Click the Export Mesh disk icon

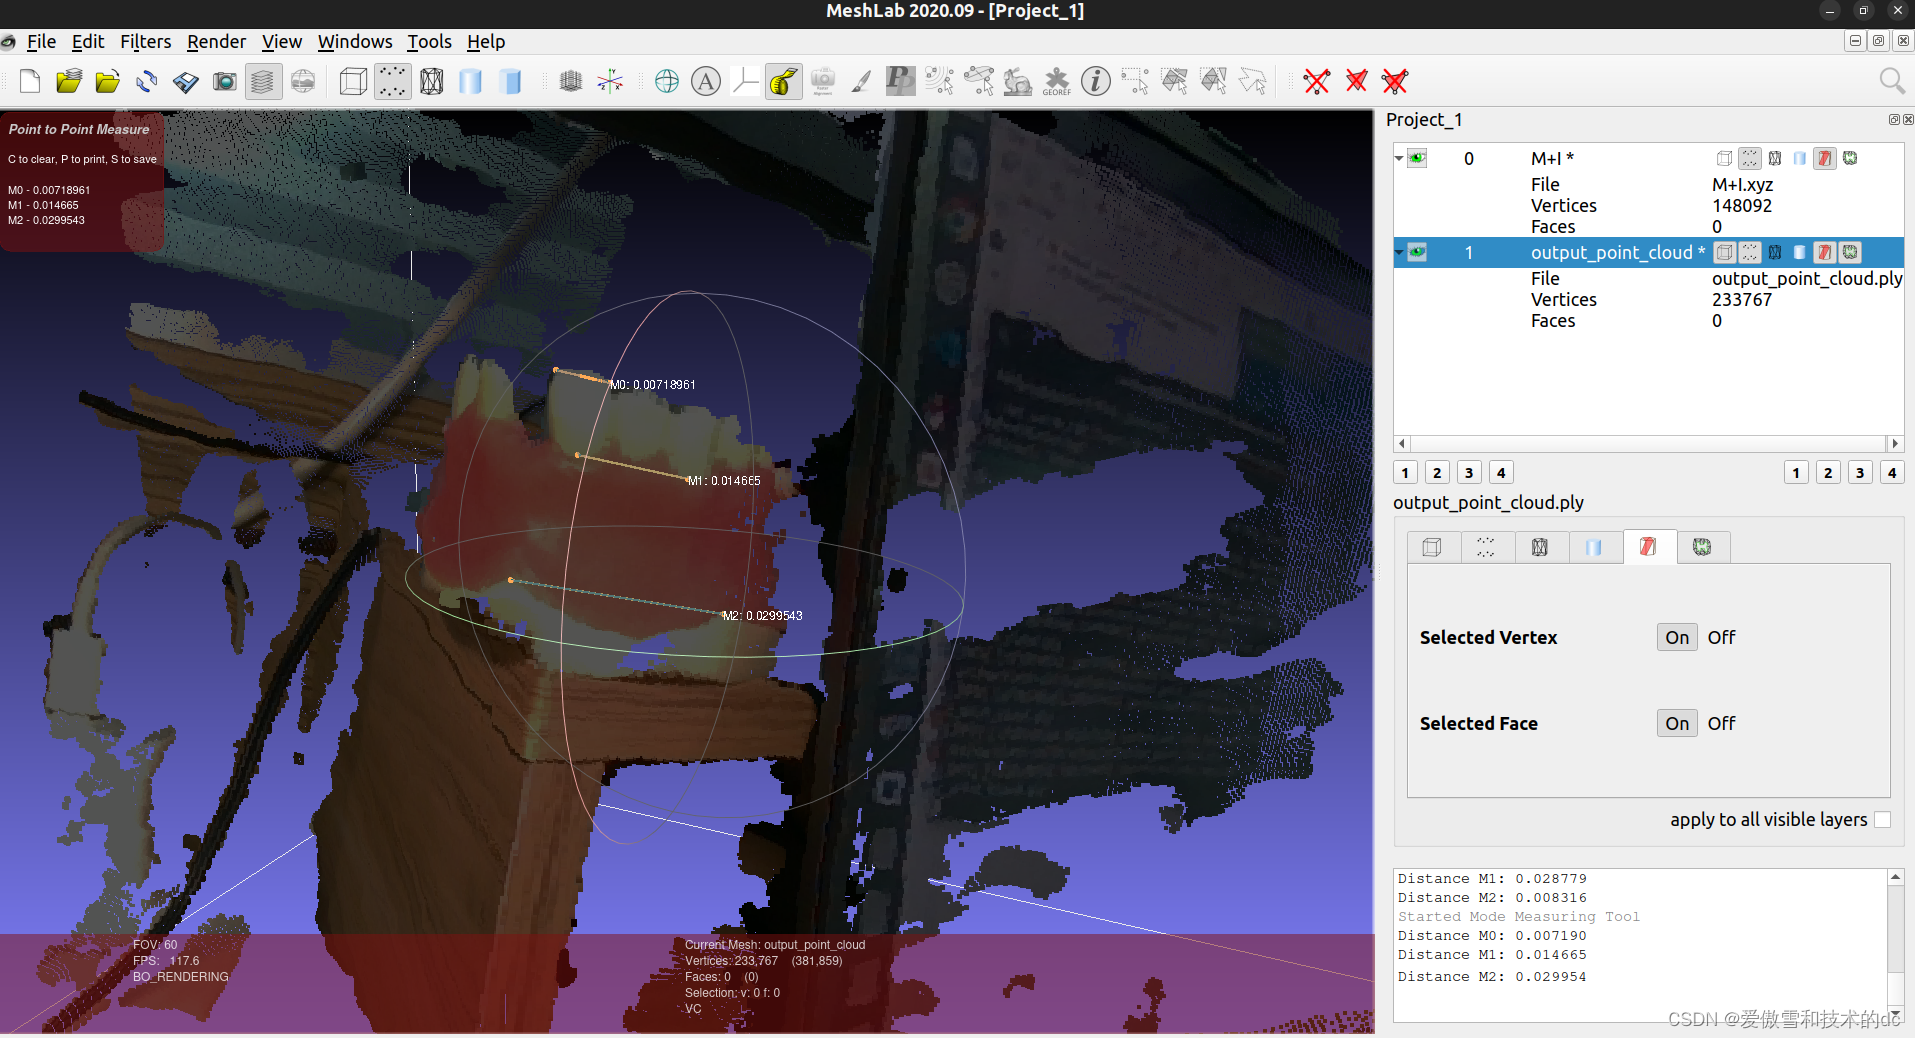(x=186, y=81)
